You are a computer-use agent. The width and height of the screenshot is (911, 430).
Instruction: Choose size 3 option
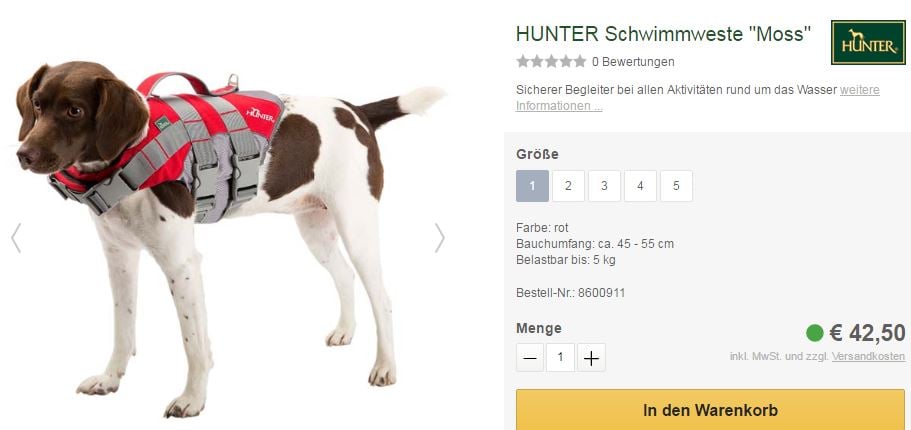[x=604, y=186]
